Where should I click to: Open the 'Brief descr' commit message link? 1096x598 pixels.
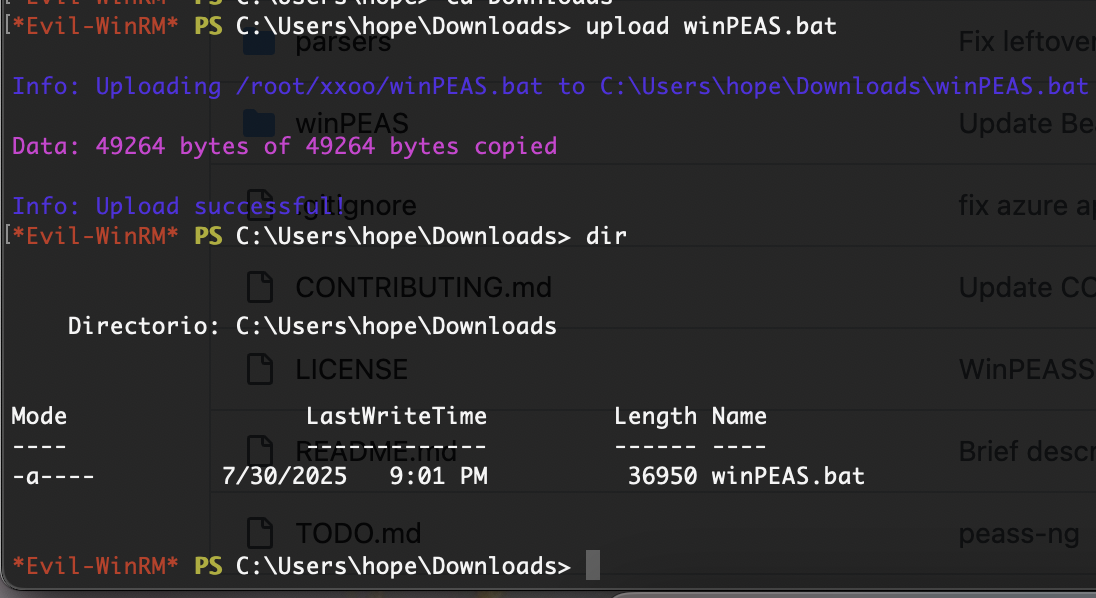(1027, 451)
